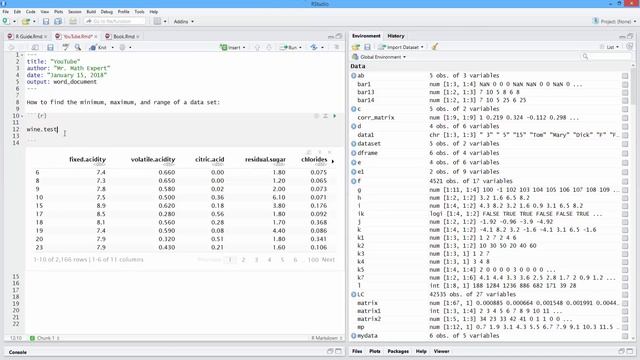640x360 pixels.
Task: Open the Insert chunk dropdown
Action: point(233,47)
